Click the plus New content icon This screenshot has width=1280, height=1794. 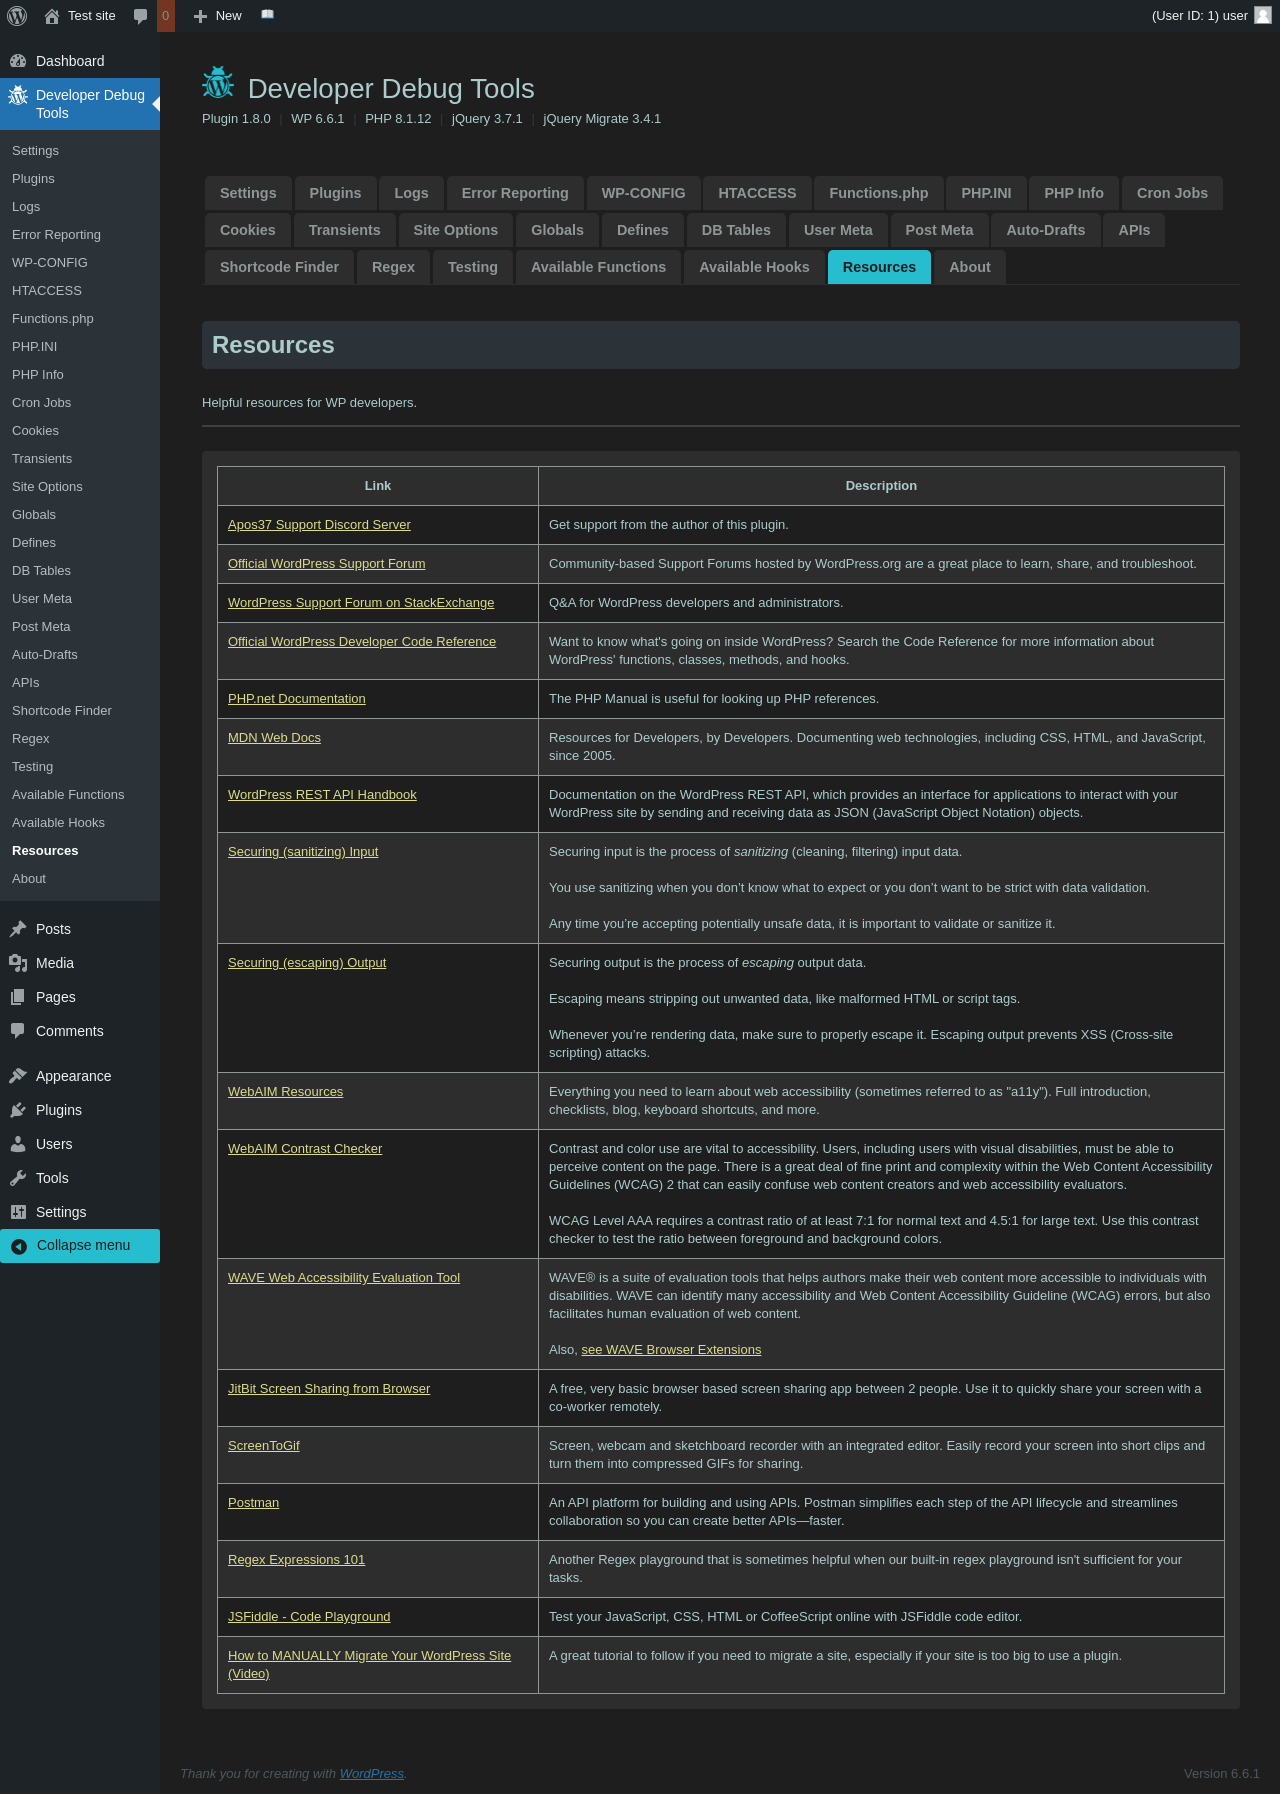tap(200, 16)
